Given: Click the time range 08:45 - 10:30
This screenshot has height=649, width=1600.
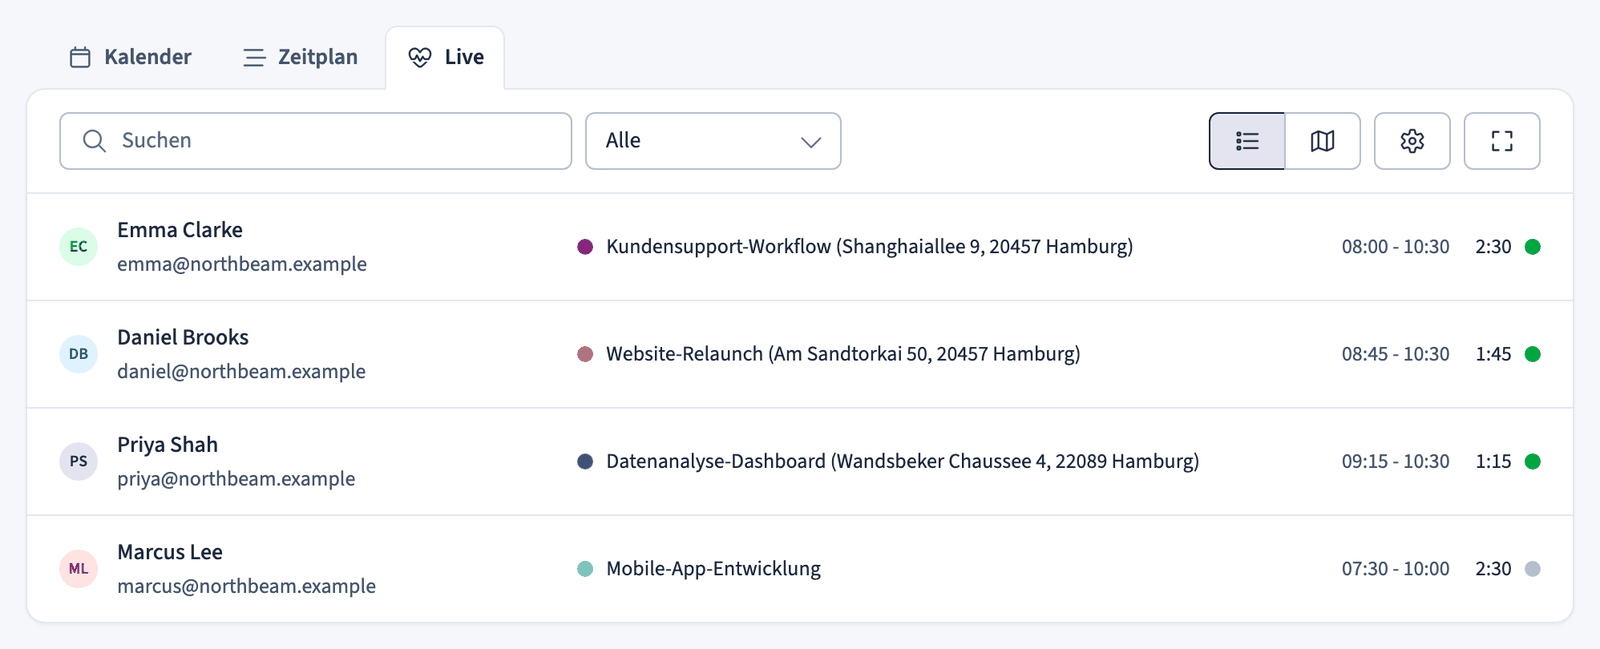Looking at the screenshot, I should coord(1395,354).
